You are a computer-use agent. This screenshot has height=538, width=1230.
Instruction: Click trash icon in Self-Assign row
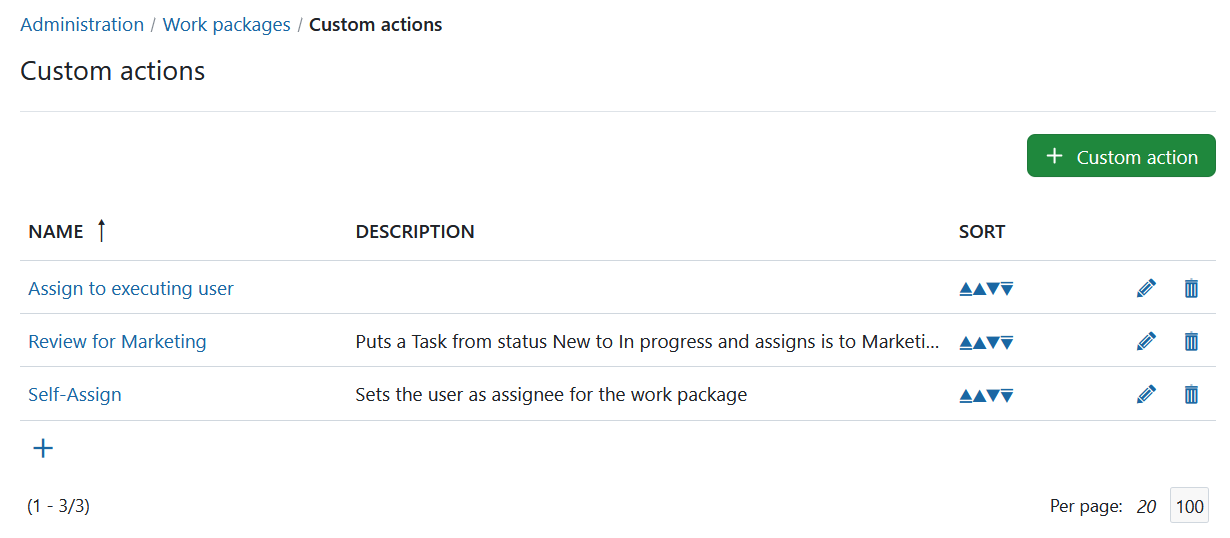point(1191,395)
